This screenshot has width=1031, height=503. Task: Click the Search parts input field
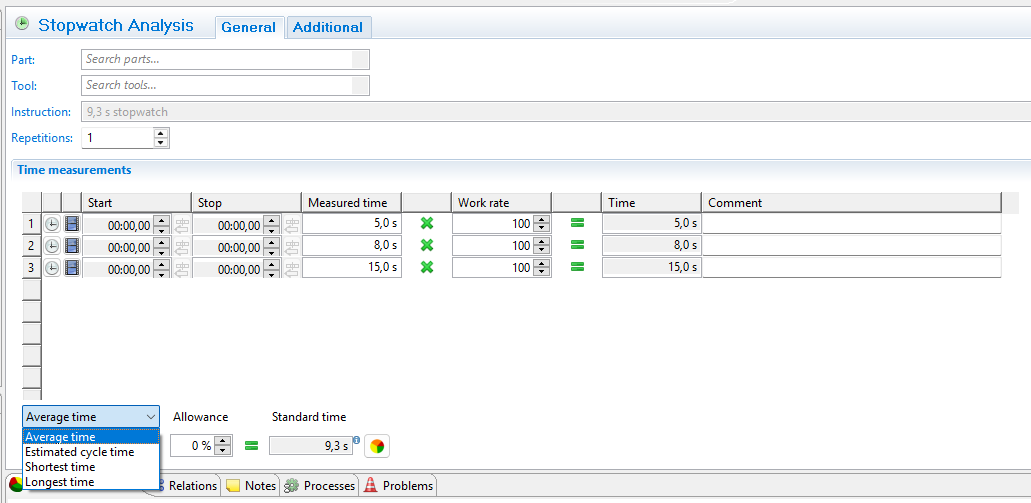217,60
